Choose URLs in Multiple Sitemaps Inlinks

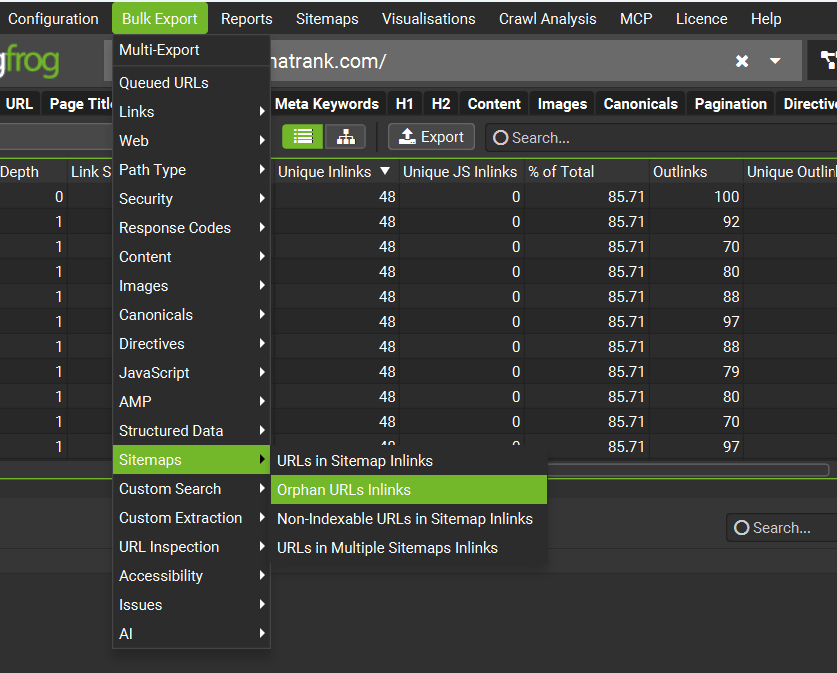pos(409,548)
